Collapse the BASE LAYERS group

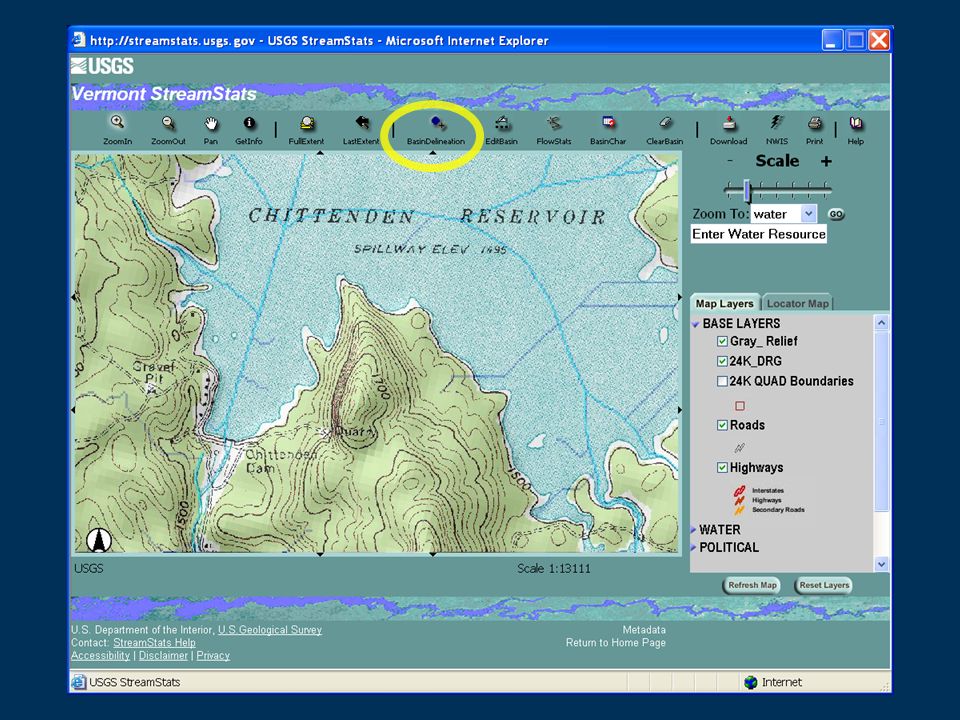point(696,324)
